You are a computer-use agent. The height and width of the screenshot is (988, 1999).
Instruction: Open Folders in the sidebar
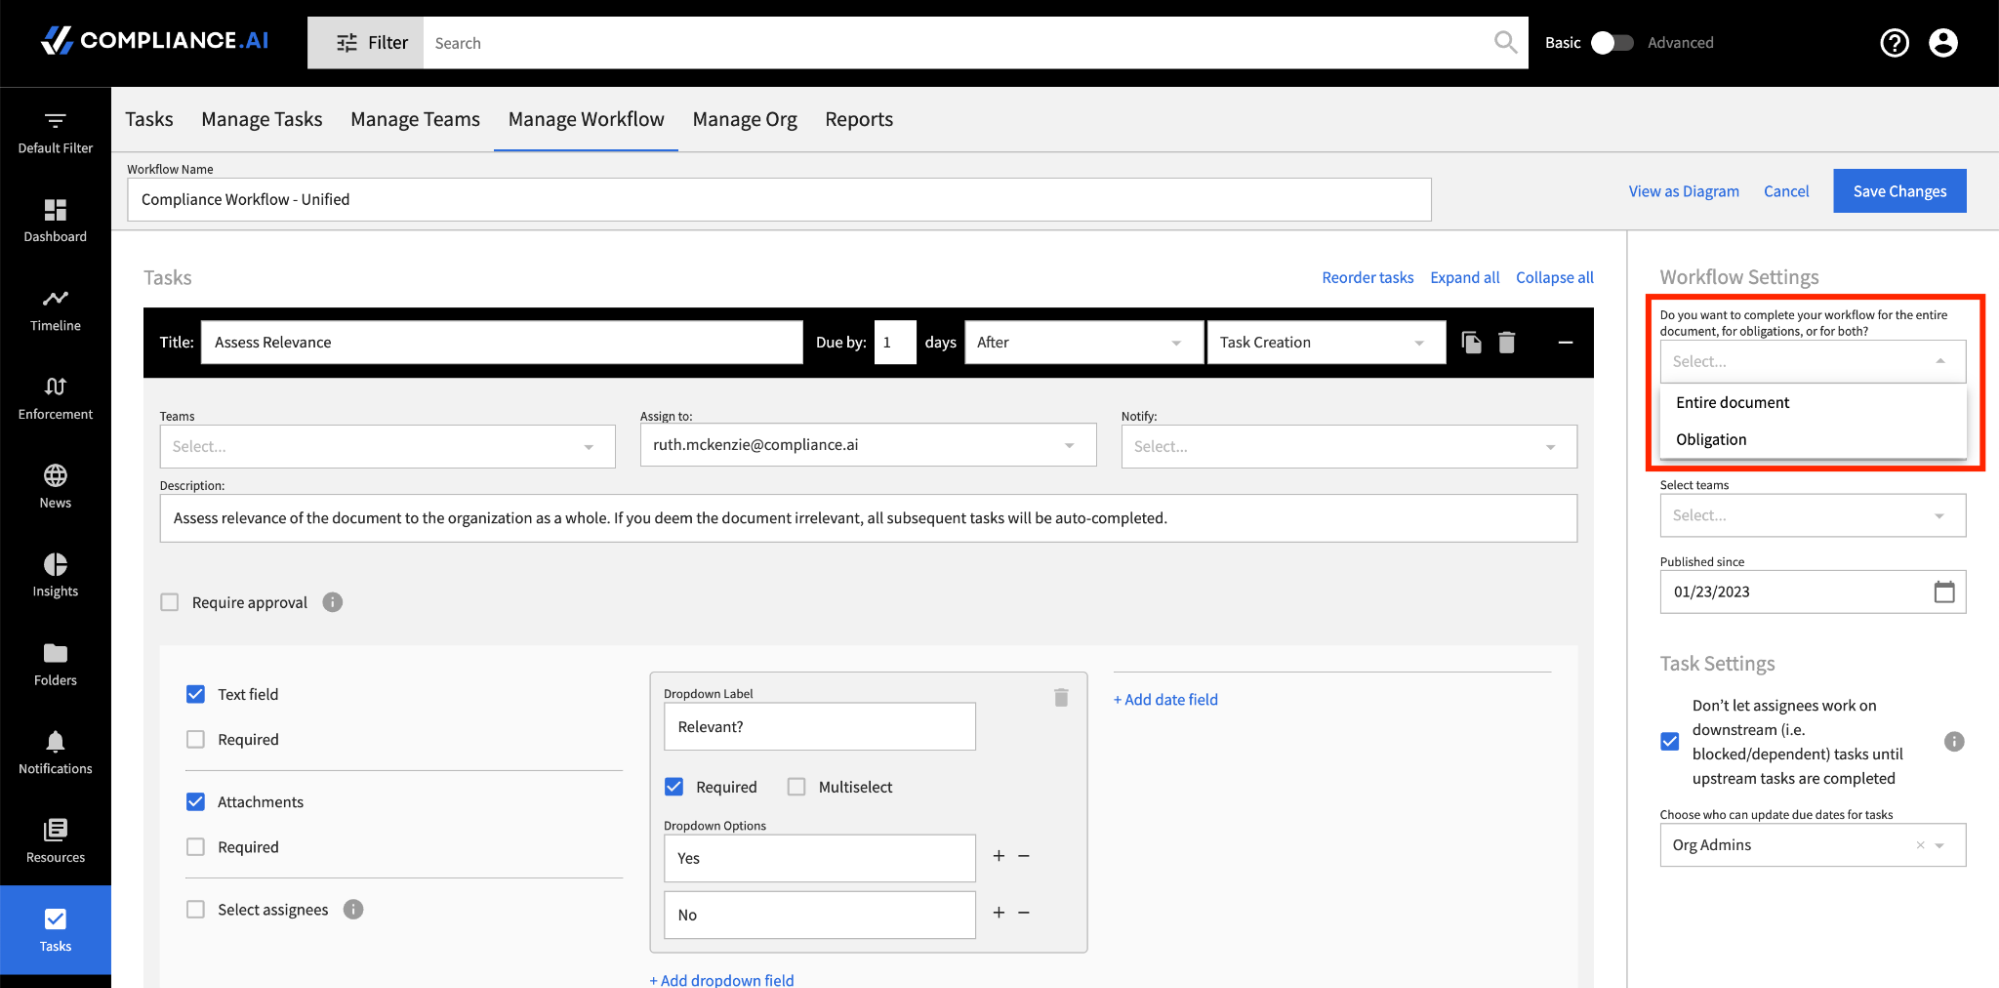pyautogui.click(x=55, y=664)
